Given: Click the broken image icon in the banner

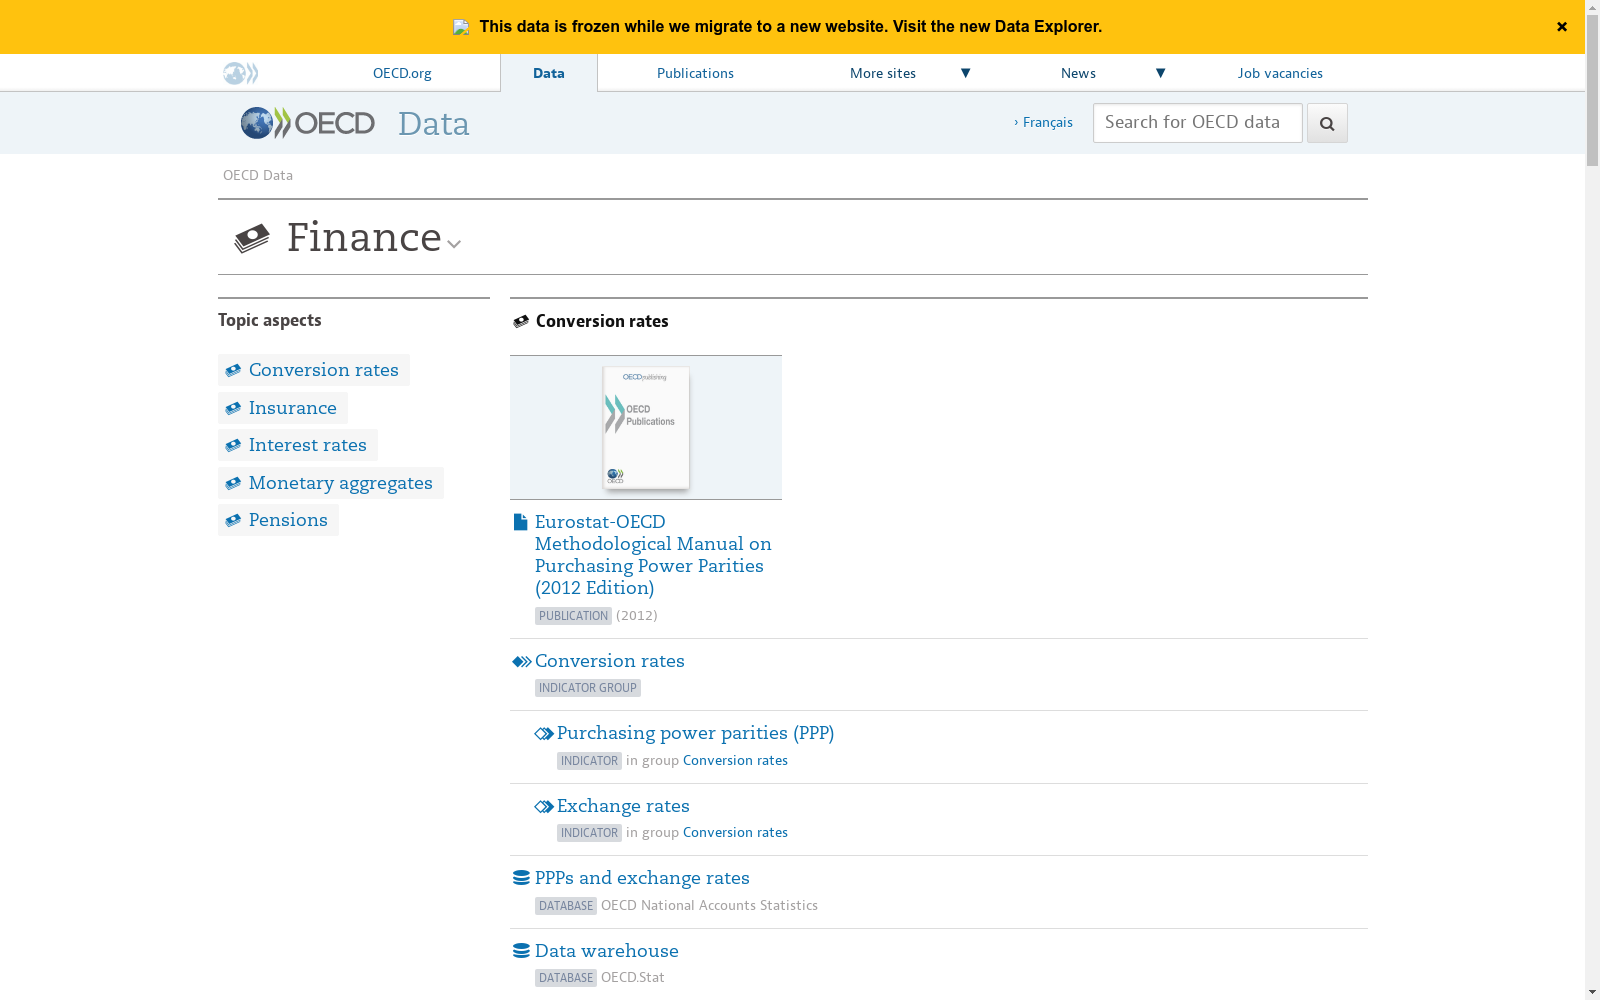Looking at the screenshot, I should tap(461, 27).
